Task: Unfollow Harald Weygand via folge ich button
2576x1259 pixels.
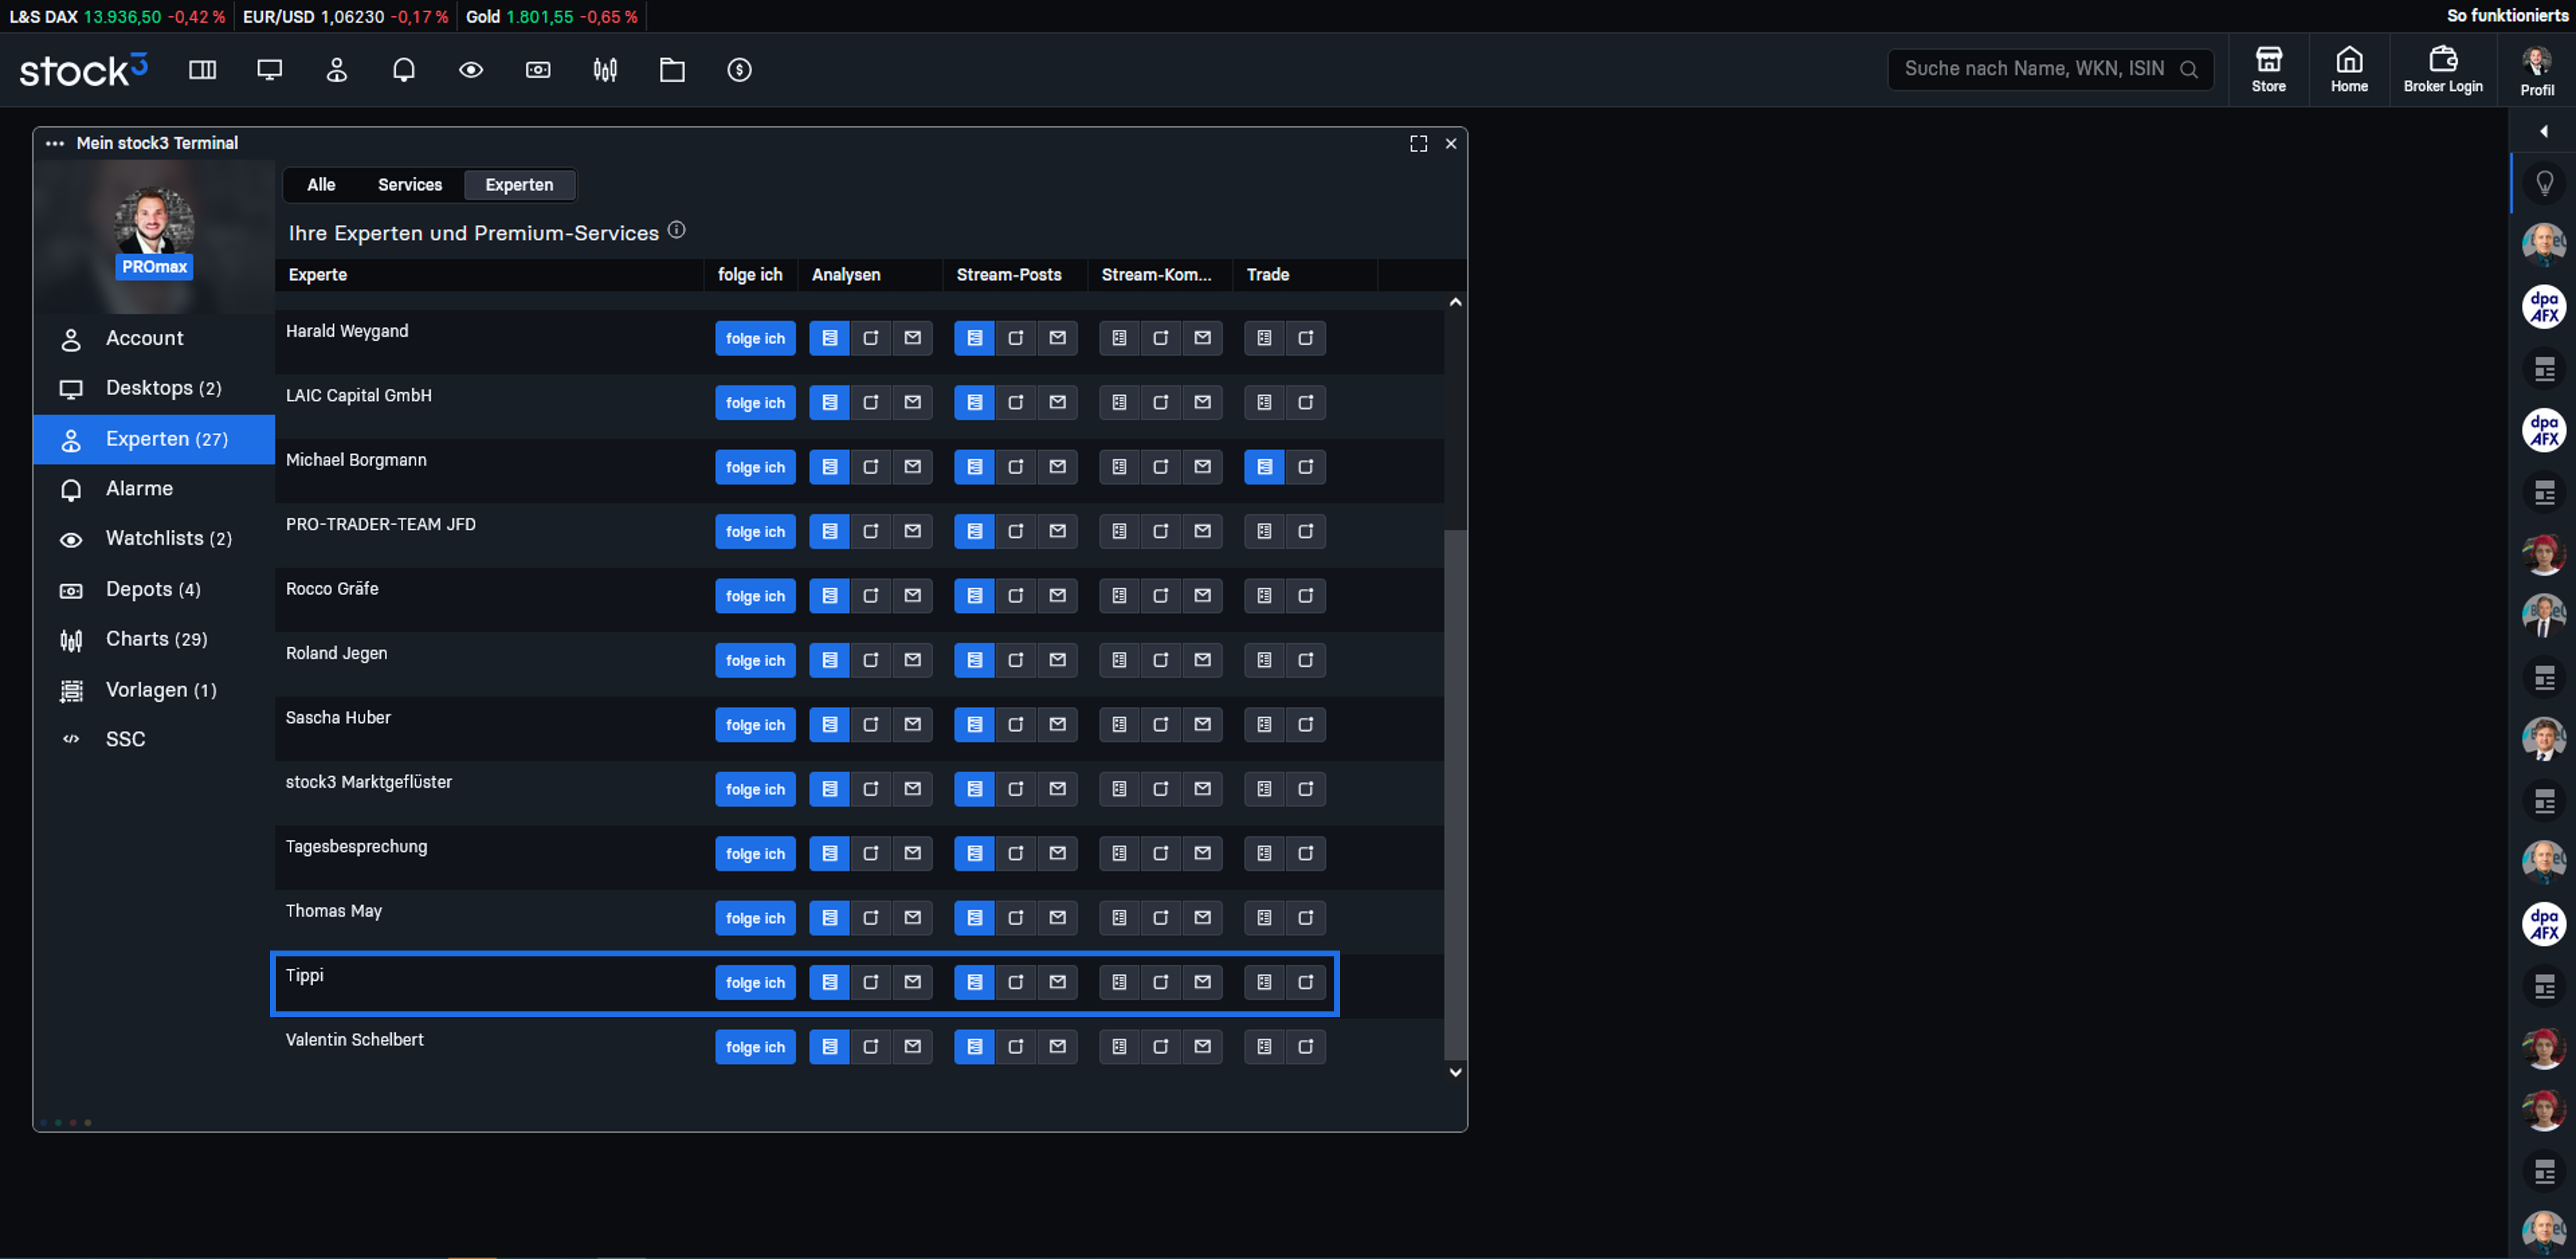Action: (x=755, y=338)
